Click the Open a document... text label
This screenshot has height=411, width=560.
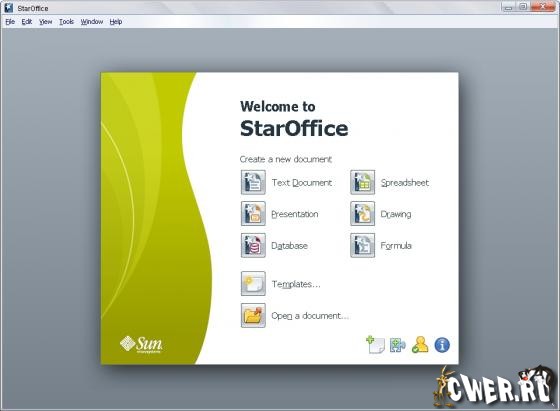(x=310, y=316)
